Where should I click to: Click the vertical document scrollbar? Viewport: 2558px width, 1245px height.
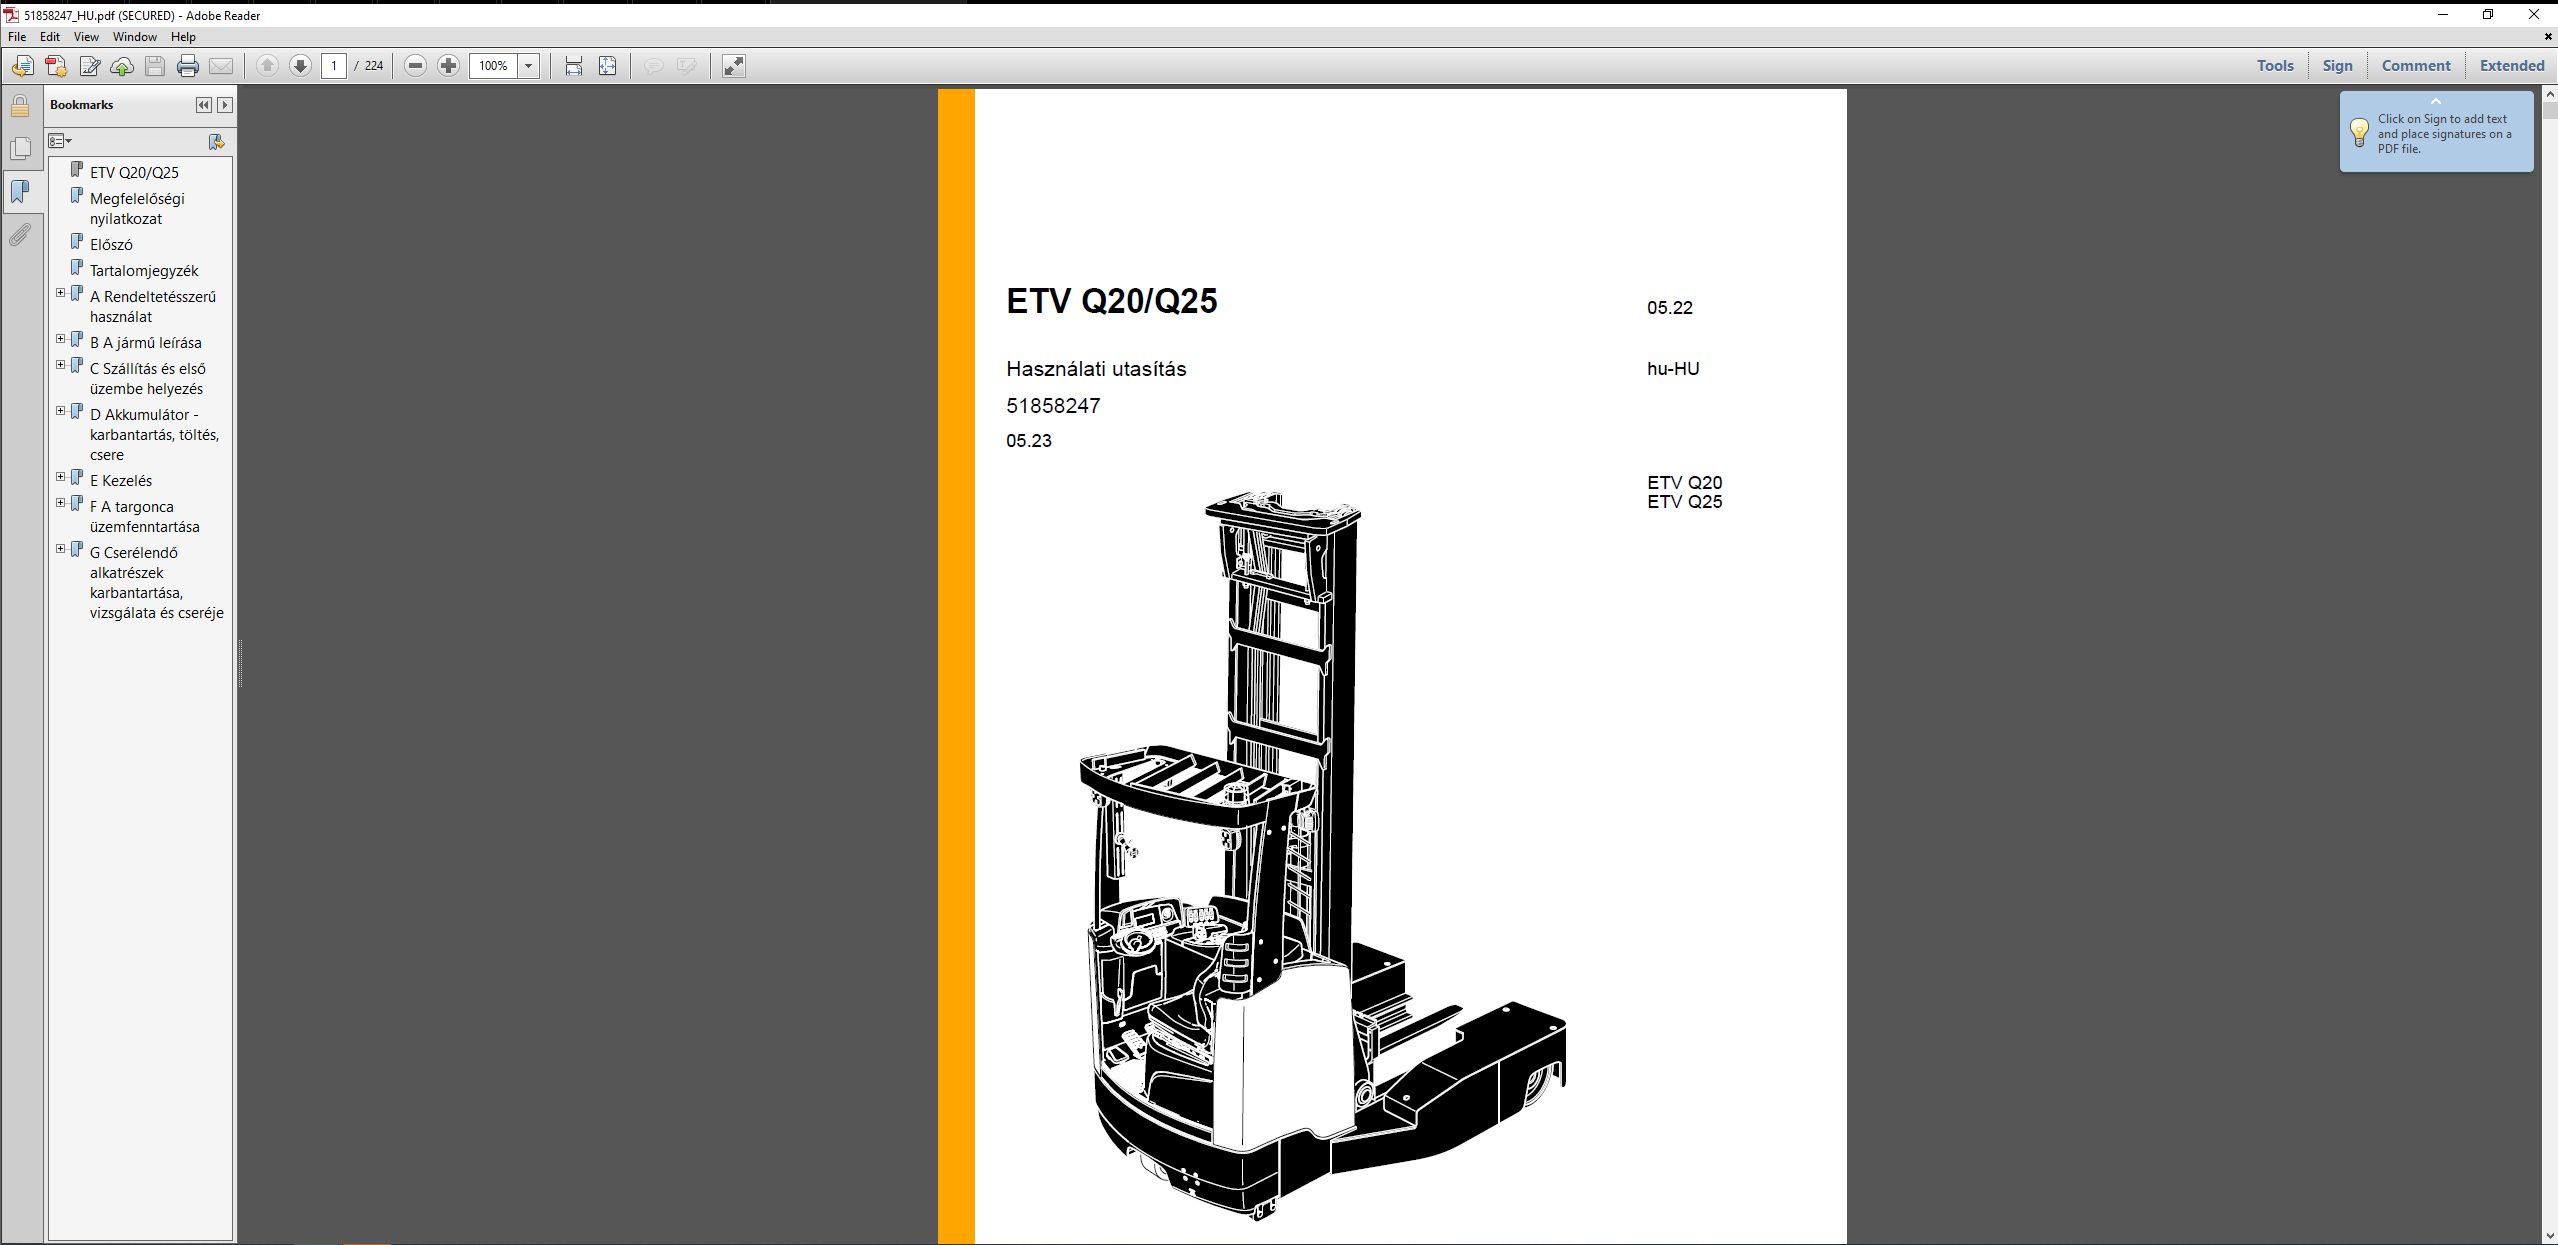2550,665
